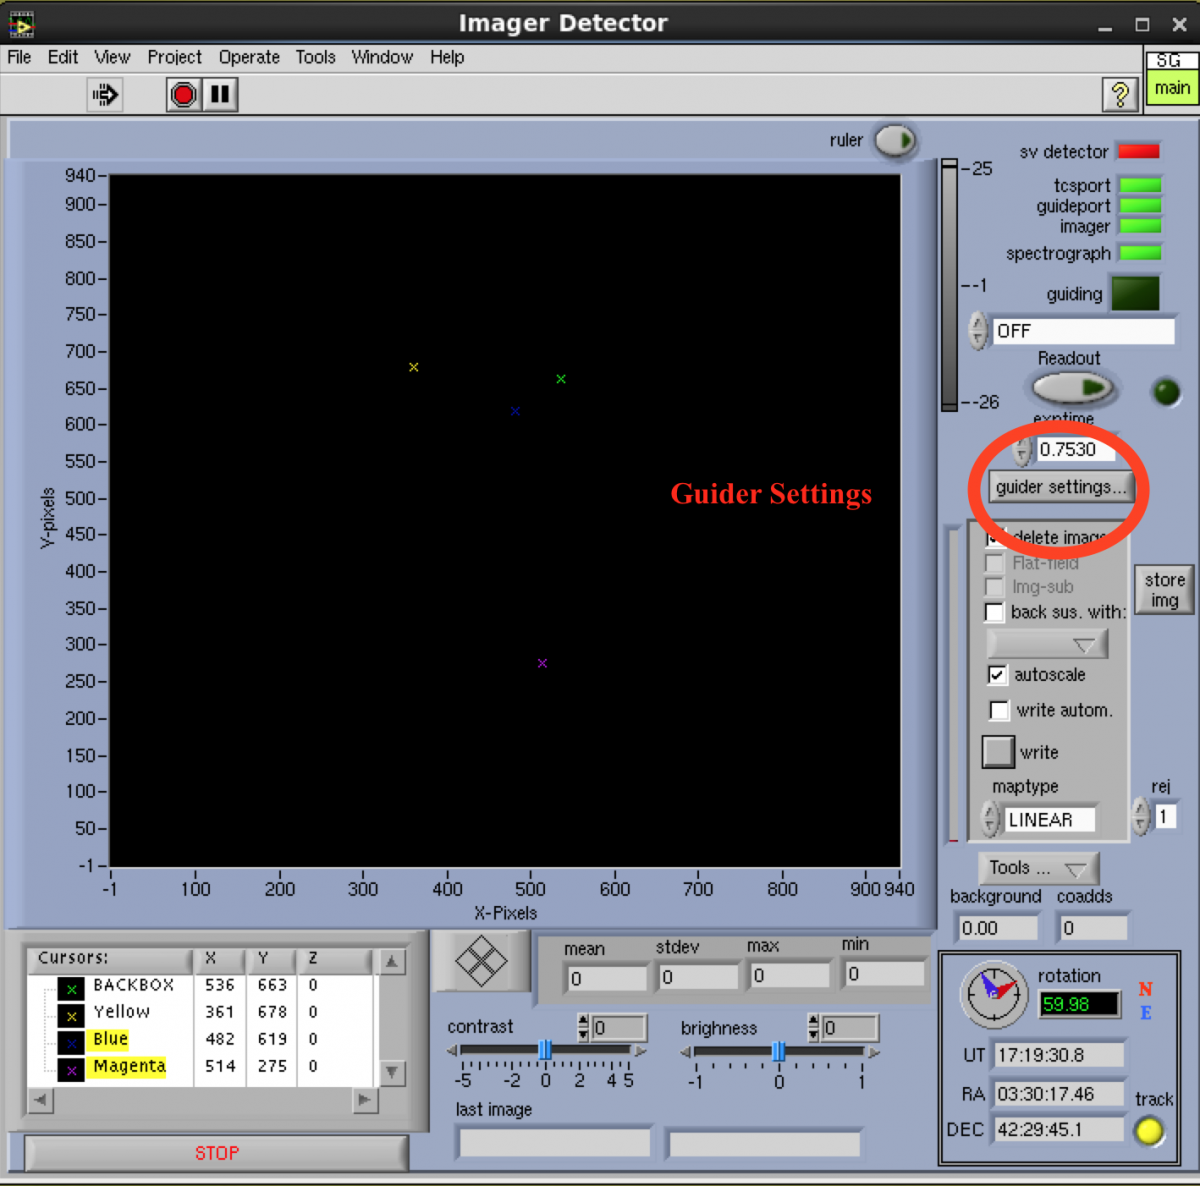This screenshot has height=1186, width=1200.
Task: Click the green cursor marker in image
Action: [x=561, y=379]
